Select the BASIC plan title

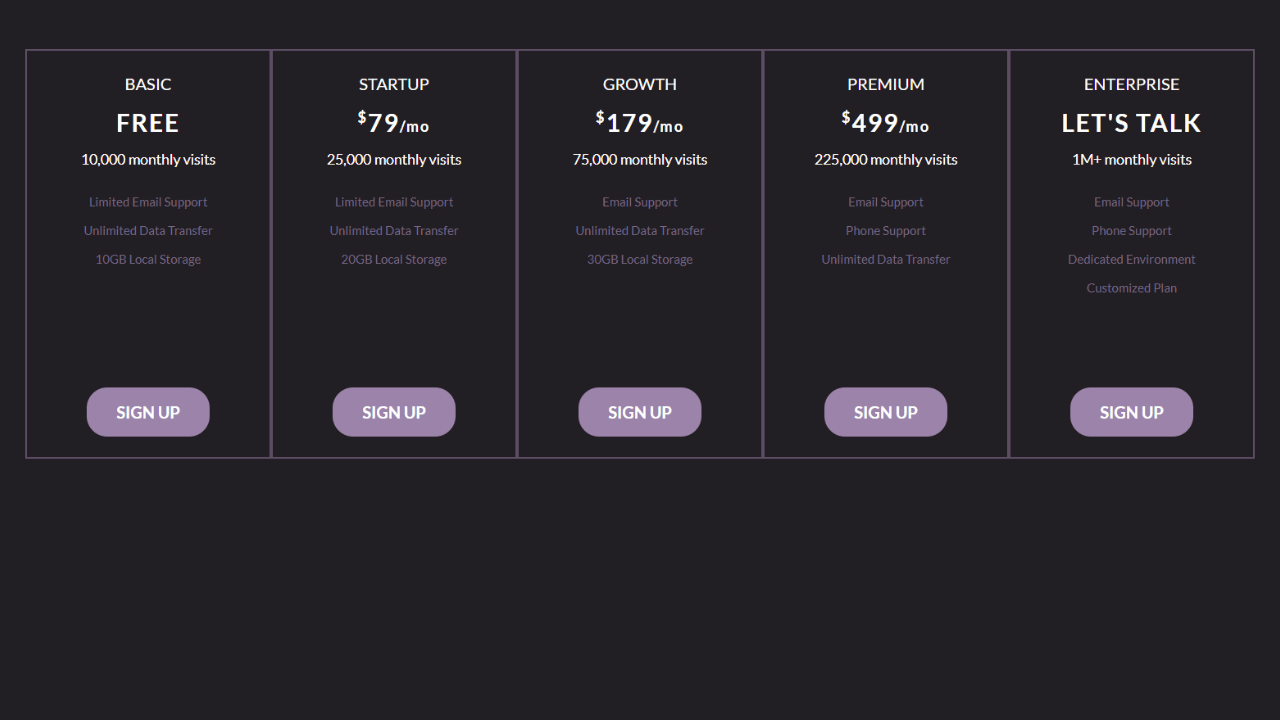[x=148, y=84]
